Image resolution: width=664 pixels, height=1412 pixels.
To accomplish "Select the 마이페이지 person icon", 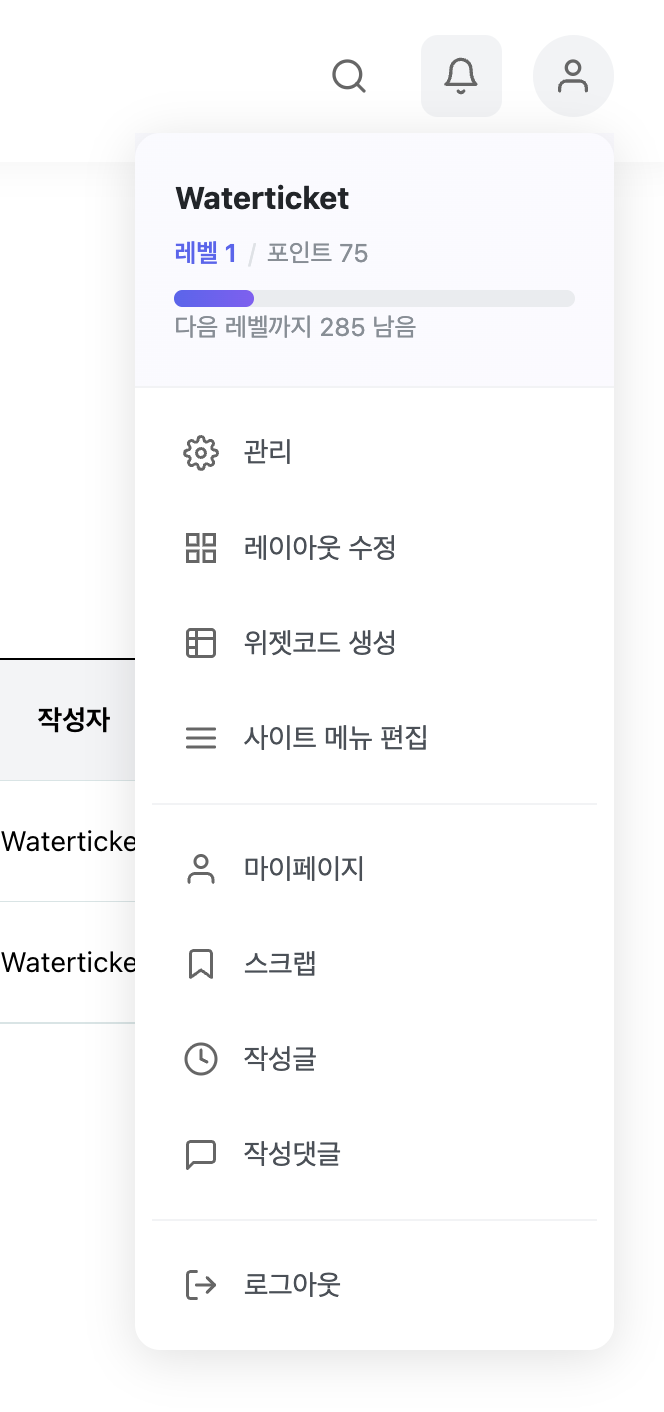I will 201,869.
